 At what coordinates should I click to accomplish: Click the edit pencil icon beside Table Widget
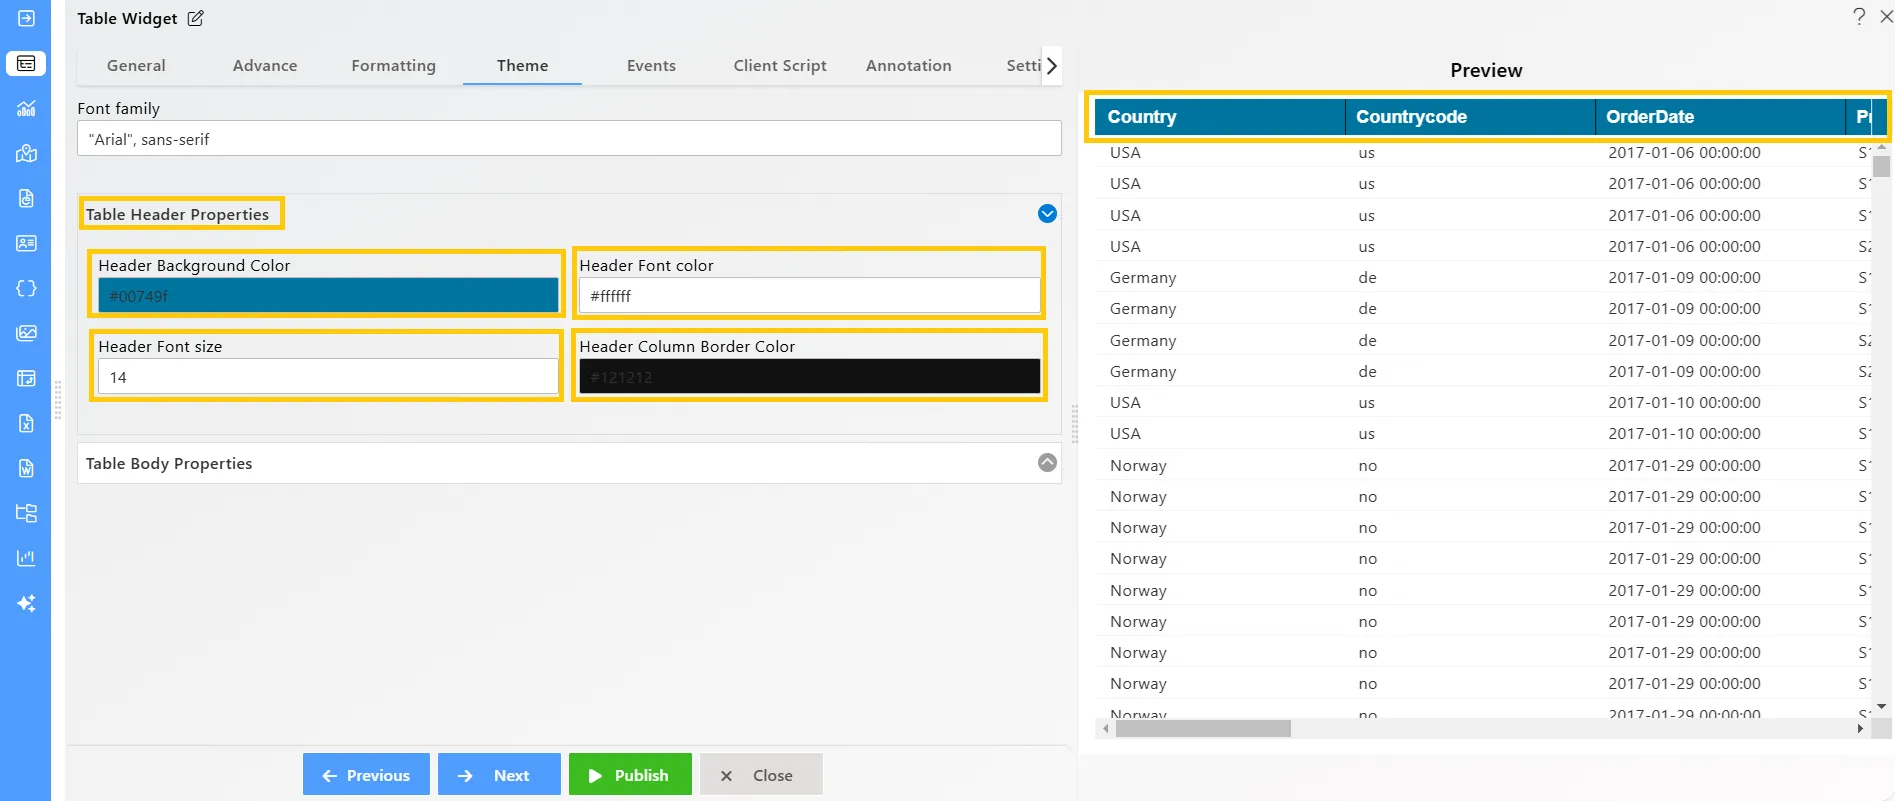coord(196,18)
